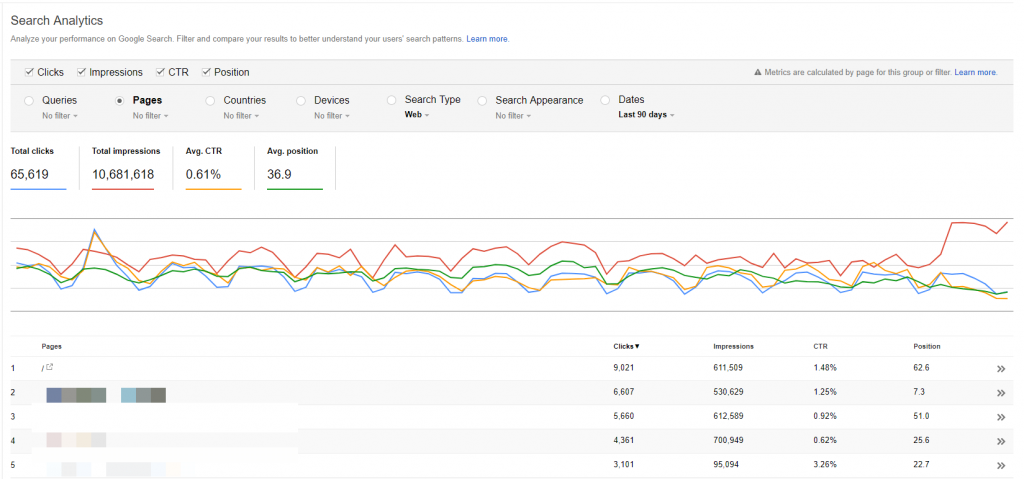Image resolution: width=1024 pixels, height=479 pixels.
Task: Click the 612,589 impressions value
Action: click(x=728, y=416)
